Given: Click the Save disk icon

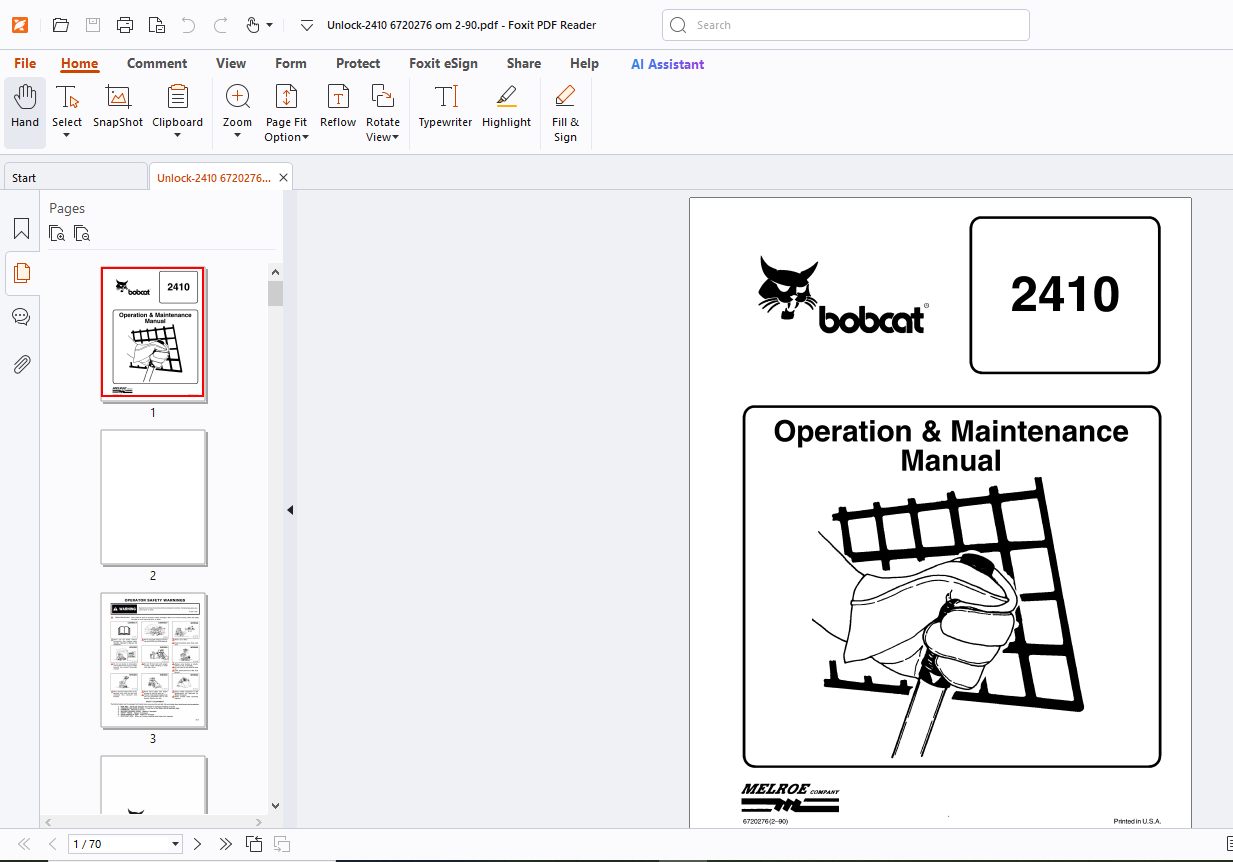Looking at the screenshot, I should click(x=93, y=25).
